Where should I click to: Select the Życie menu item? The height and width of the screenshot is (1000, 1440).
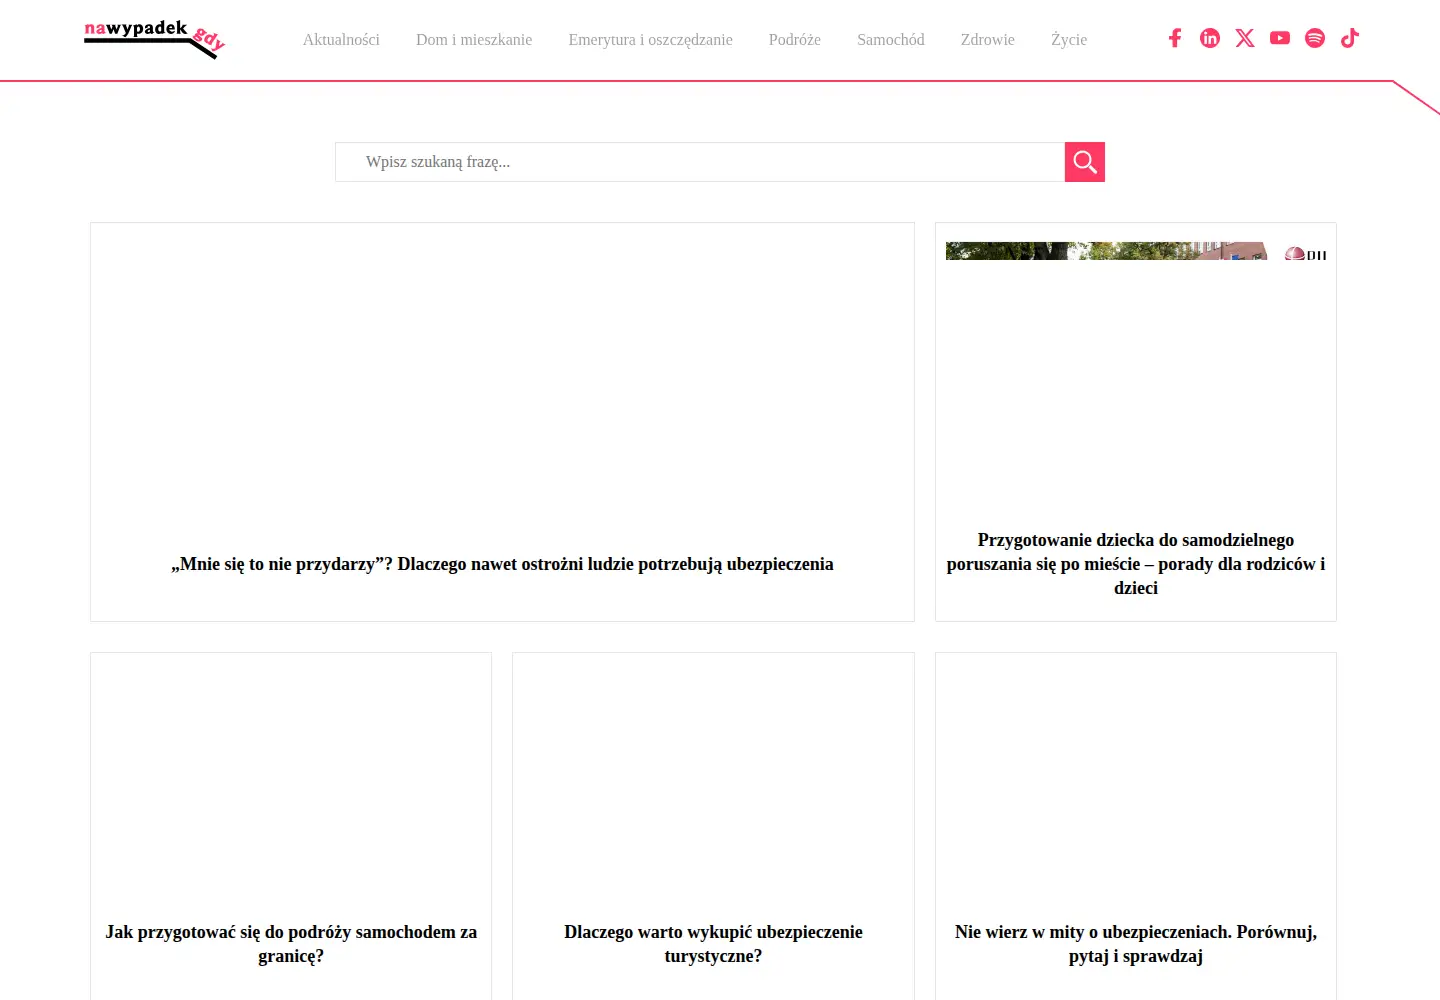(x=1069, y=40)
